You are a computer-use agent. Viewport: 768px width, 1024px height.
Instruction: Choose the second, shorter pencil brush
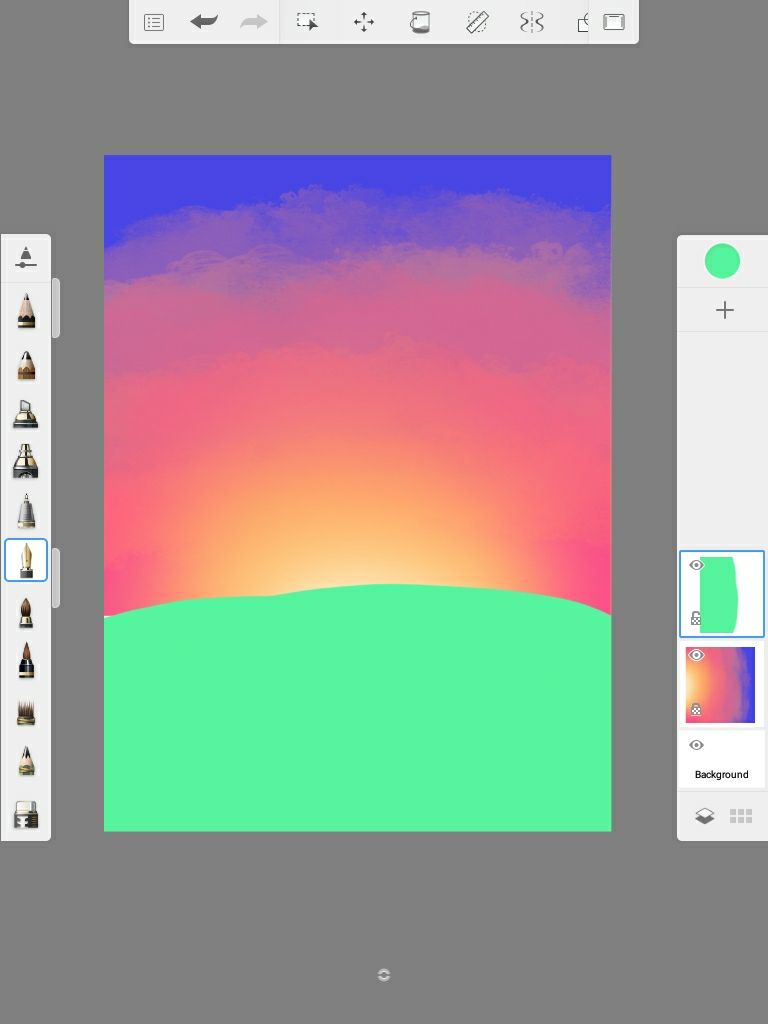coord(26,366)
